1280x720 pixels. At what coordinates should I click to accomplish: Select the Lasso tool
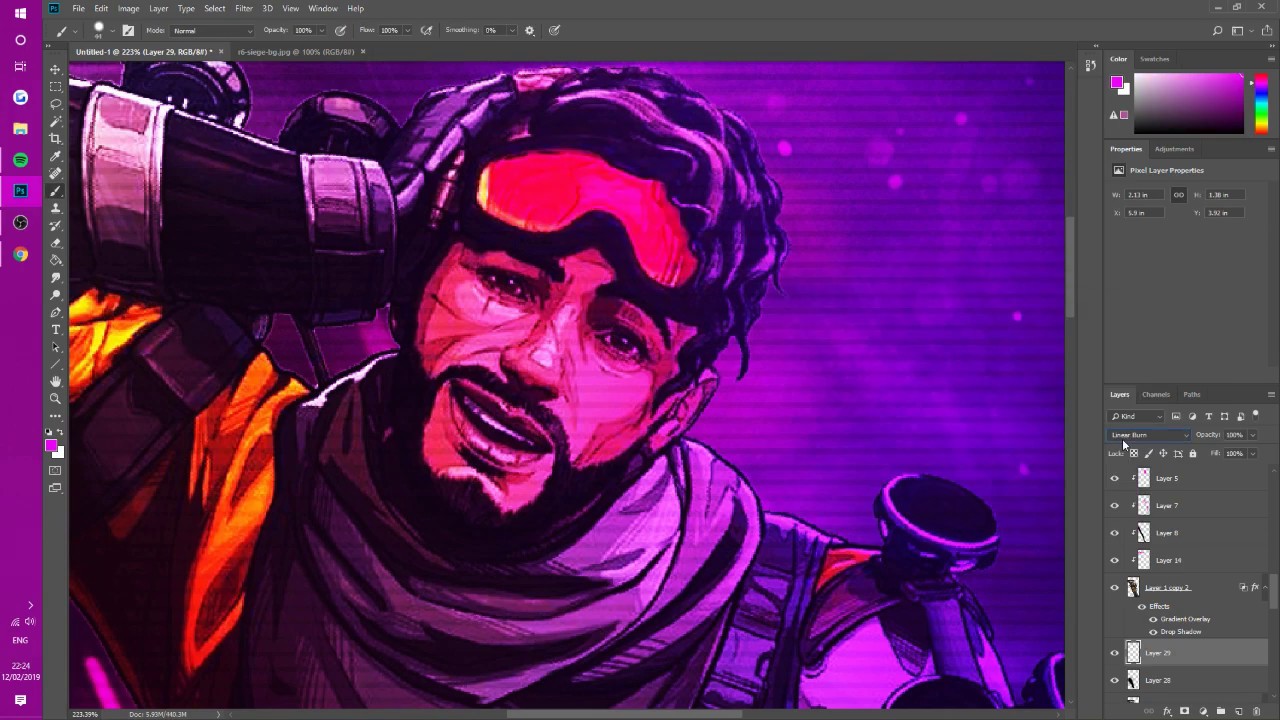pos(56,104)
